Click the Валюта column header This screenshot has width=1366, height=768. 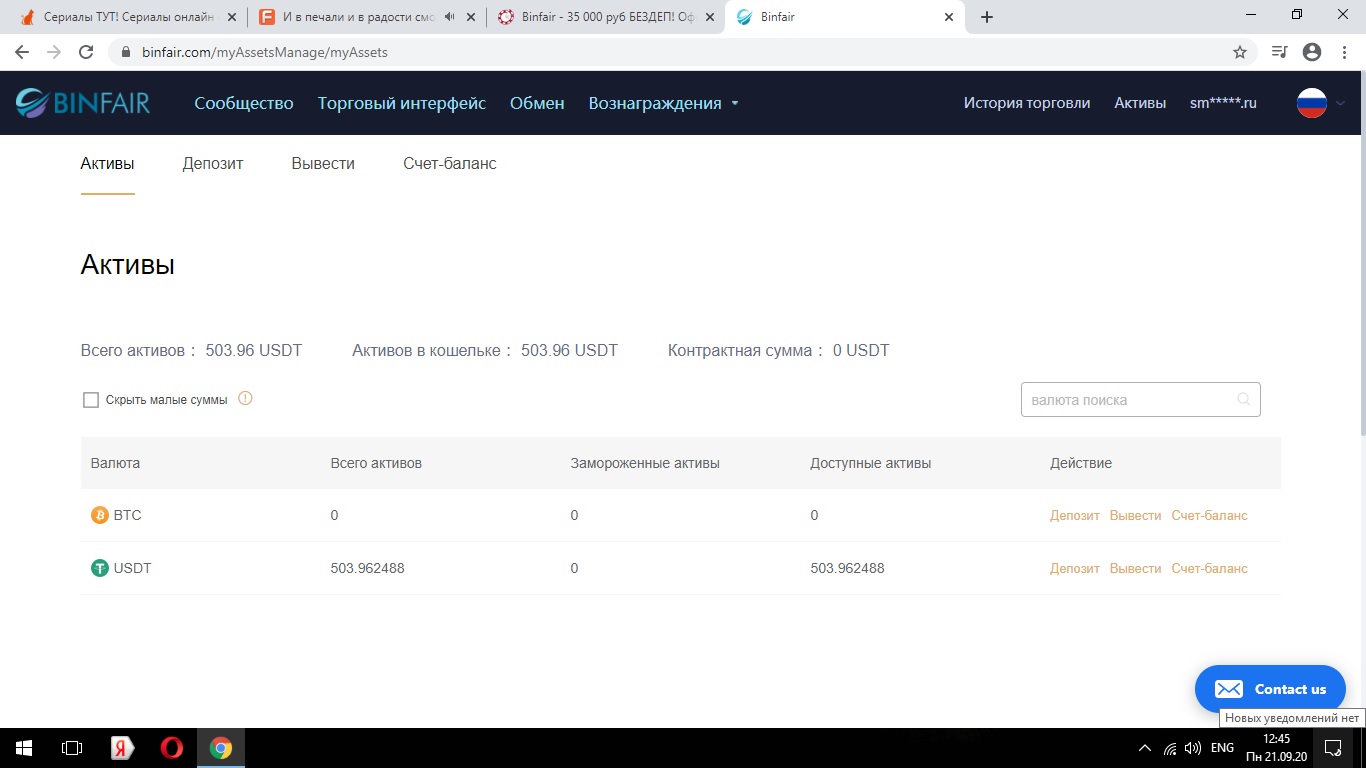pyautogui.click(x=115, y=463)
